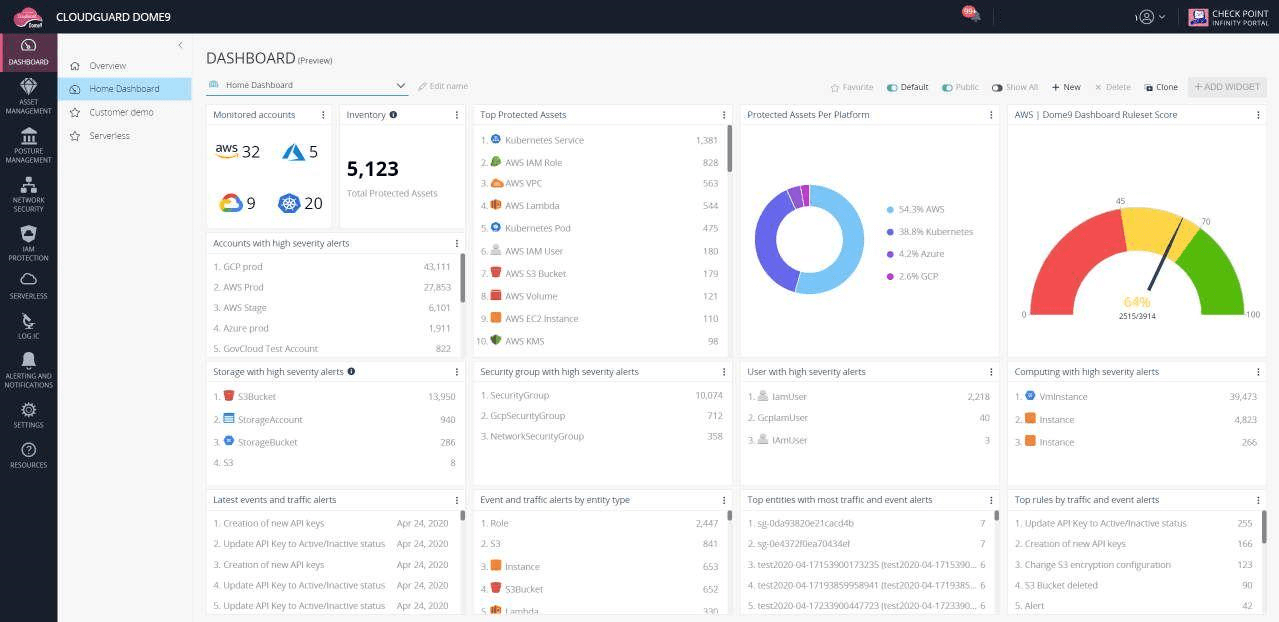Click AWS KMS asset icon
Viewport: 1279px width, 622px height.
(x=496, y=340)
